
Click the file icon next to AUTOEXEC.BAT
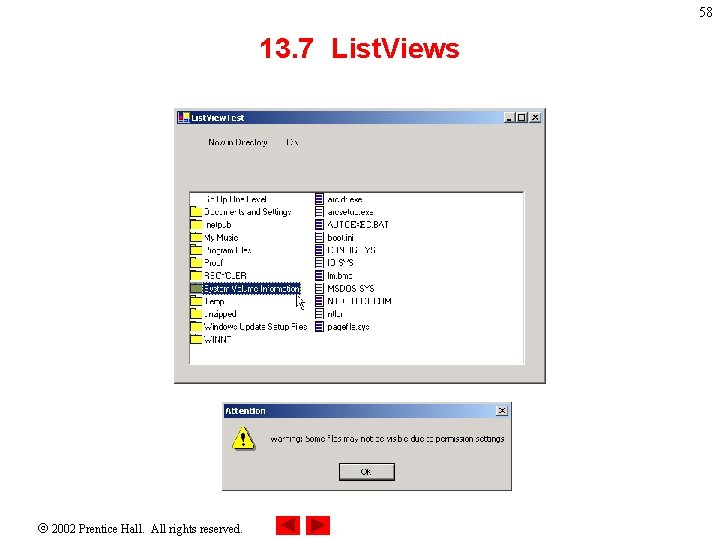[x=319, y=225]
